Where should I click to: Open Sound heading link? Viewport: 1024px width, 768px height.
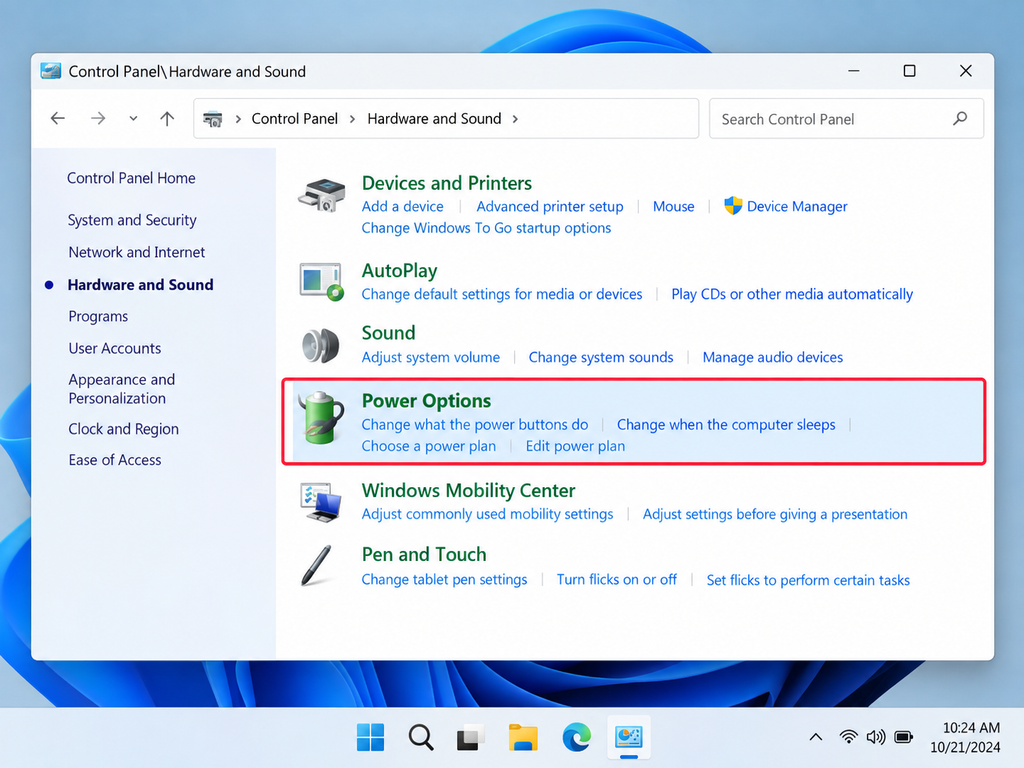point(389,333)
